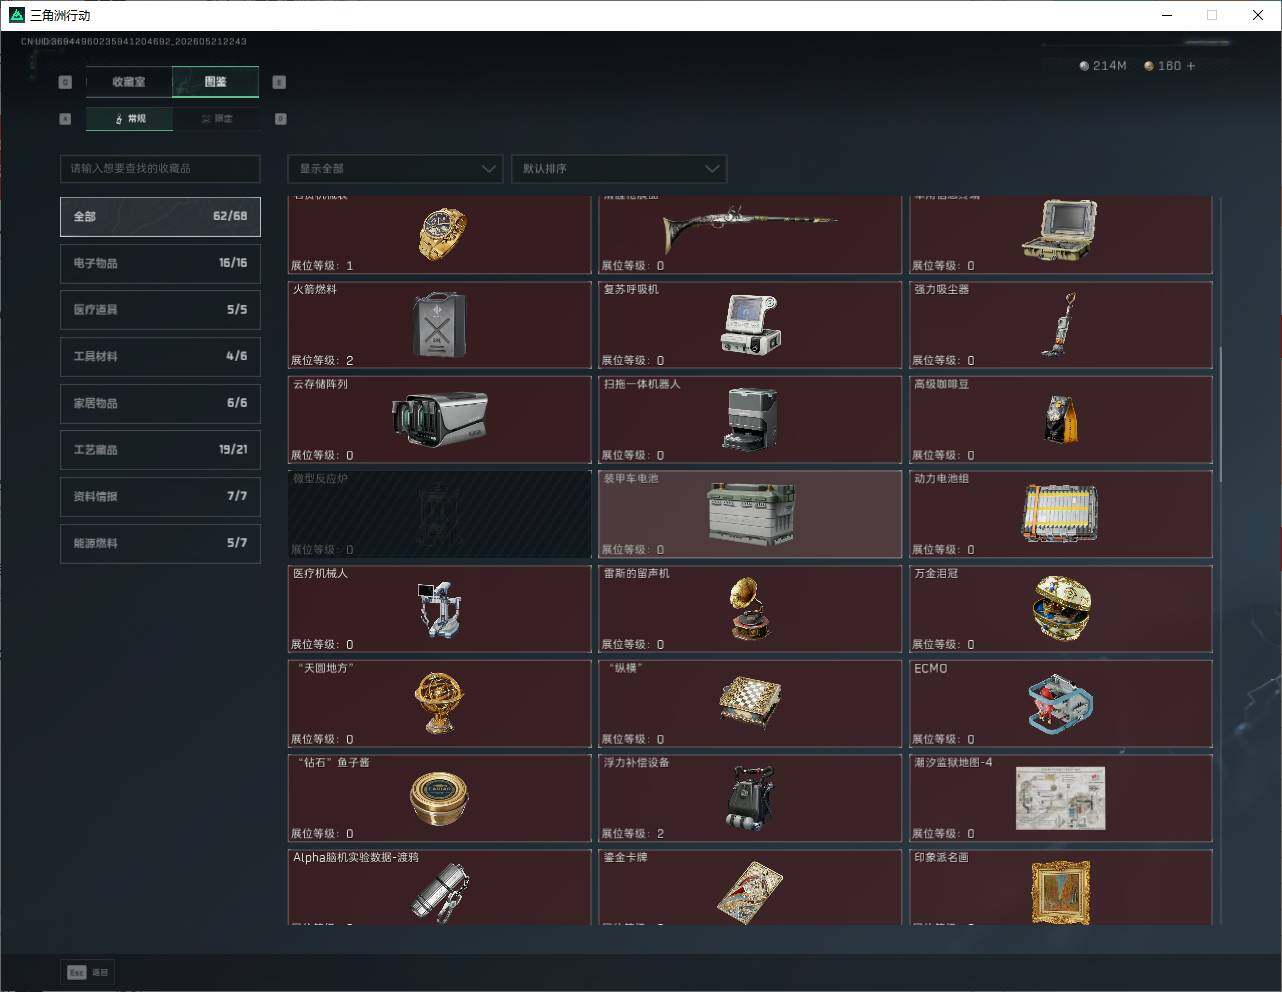Filter by 医疗道具 category
This screenshot has height=992, width=1282.
(x=160, y=310)
